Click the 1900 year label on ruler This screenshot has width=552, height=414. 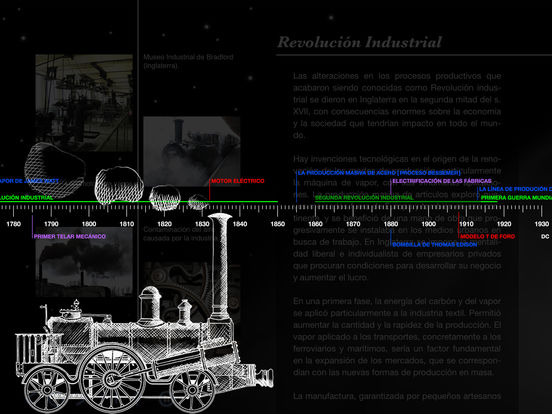[428, 224]
